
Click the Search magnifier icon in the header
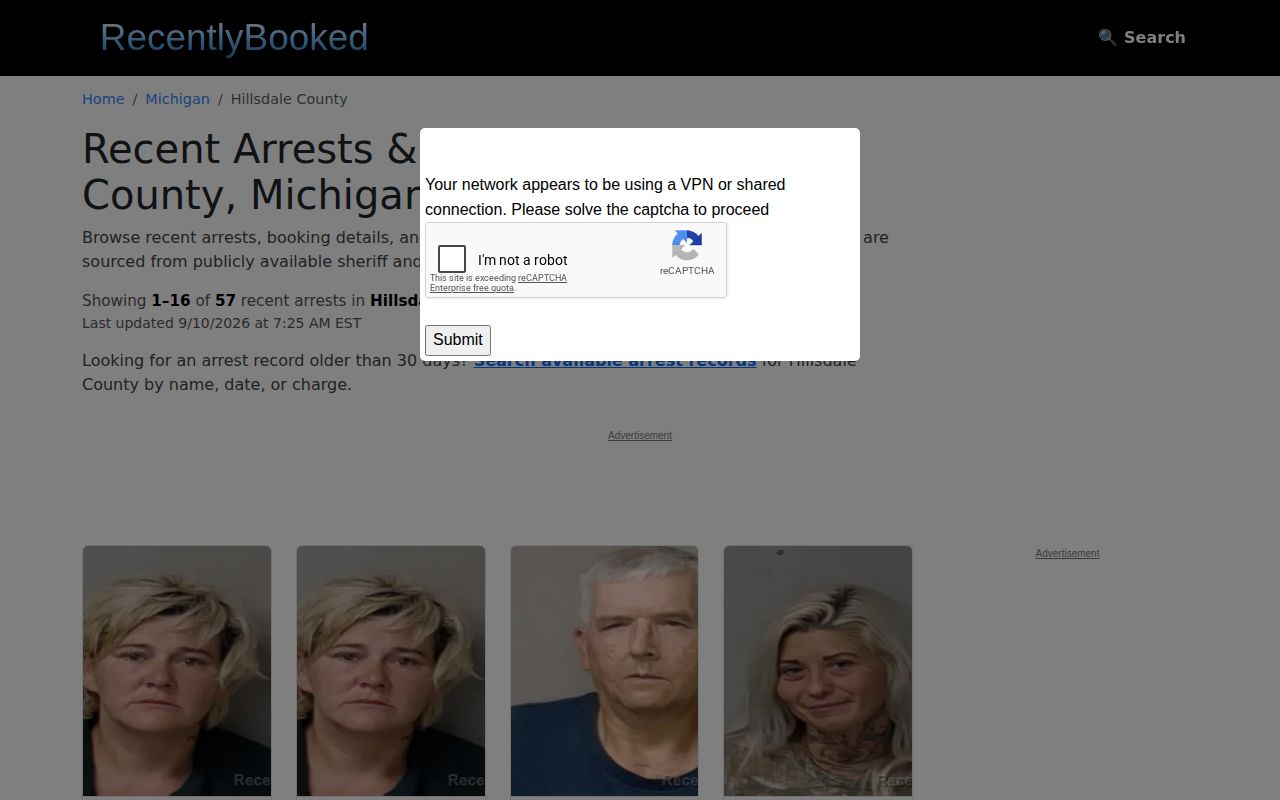1107,37
